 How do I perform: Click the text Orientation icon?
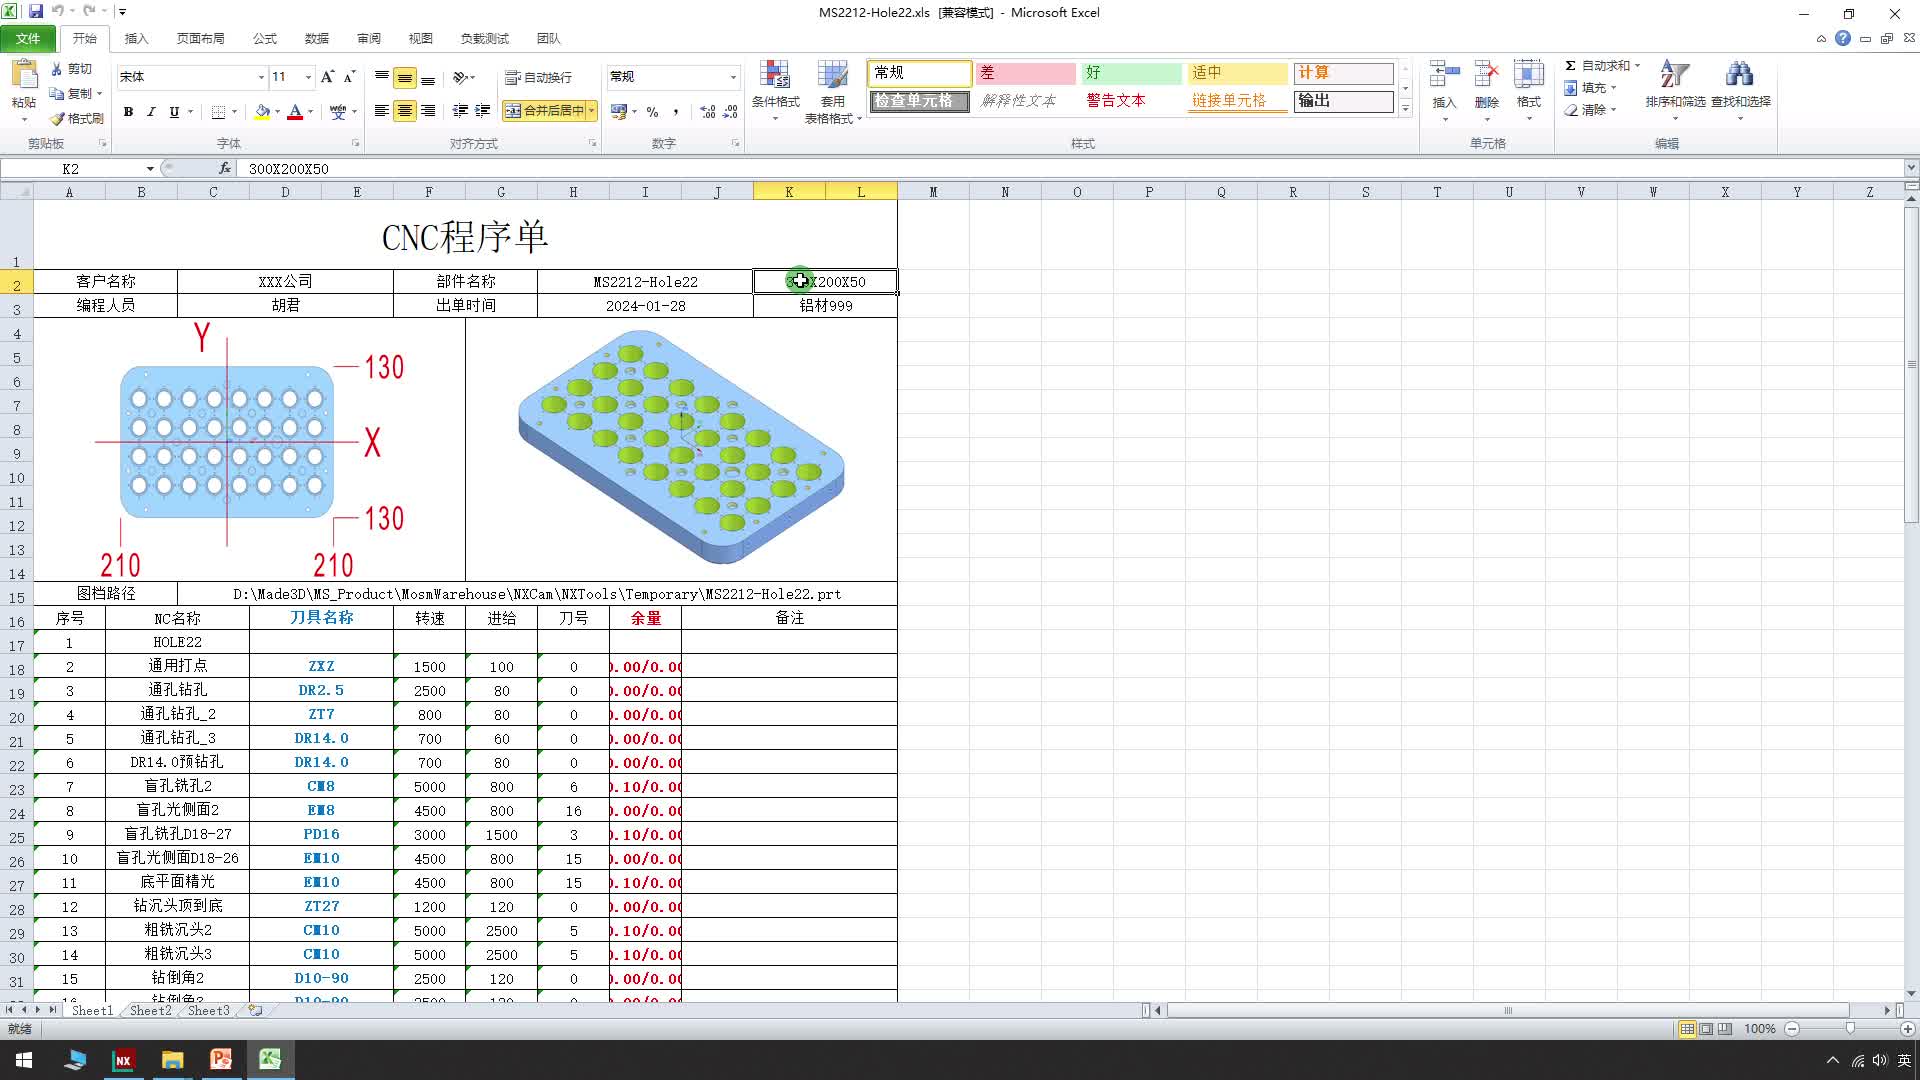tap(460, 77)
